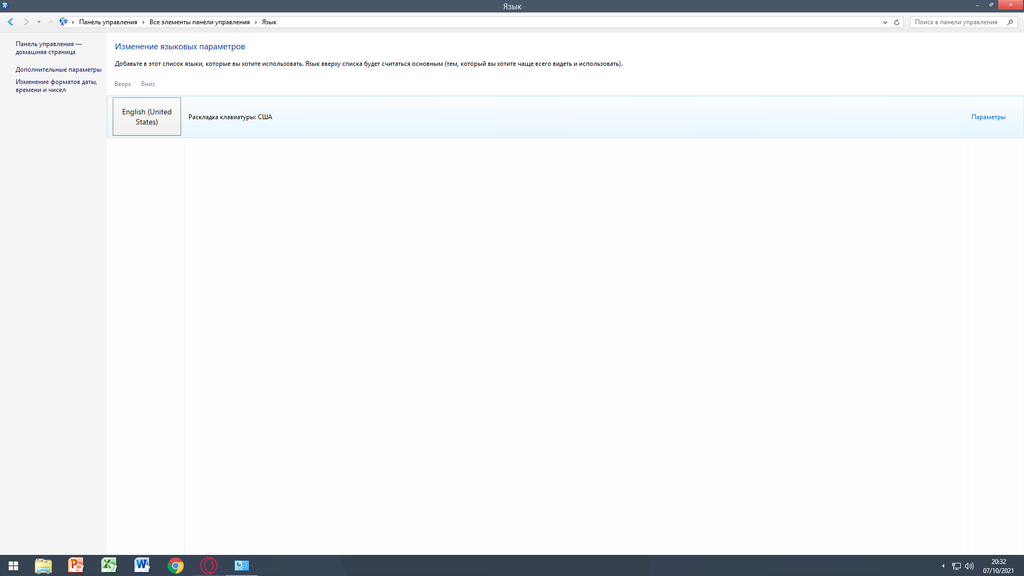Click the forward navigation arrow
Screen dimensions: 1024x576
pos(26,22)
